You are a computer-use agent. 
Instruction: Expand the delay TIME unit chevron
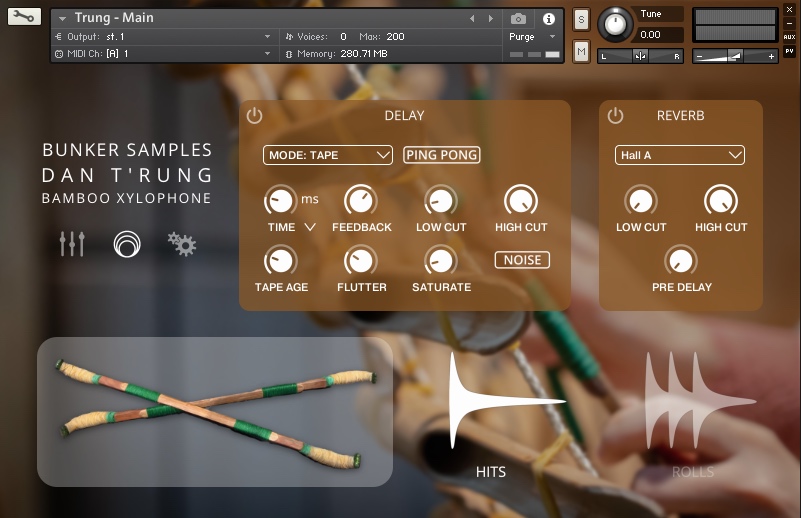coord(310,227)
